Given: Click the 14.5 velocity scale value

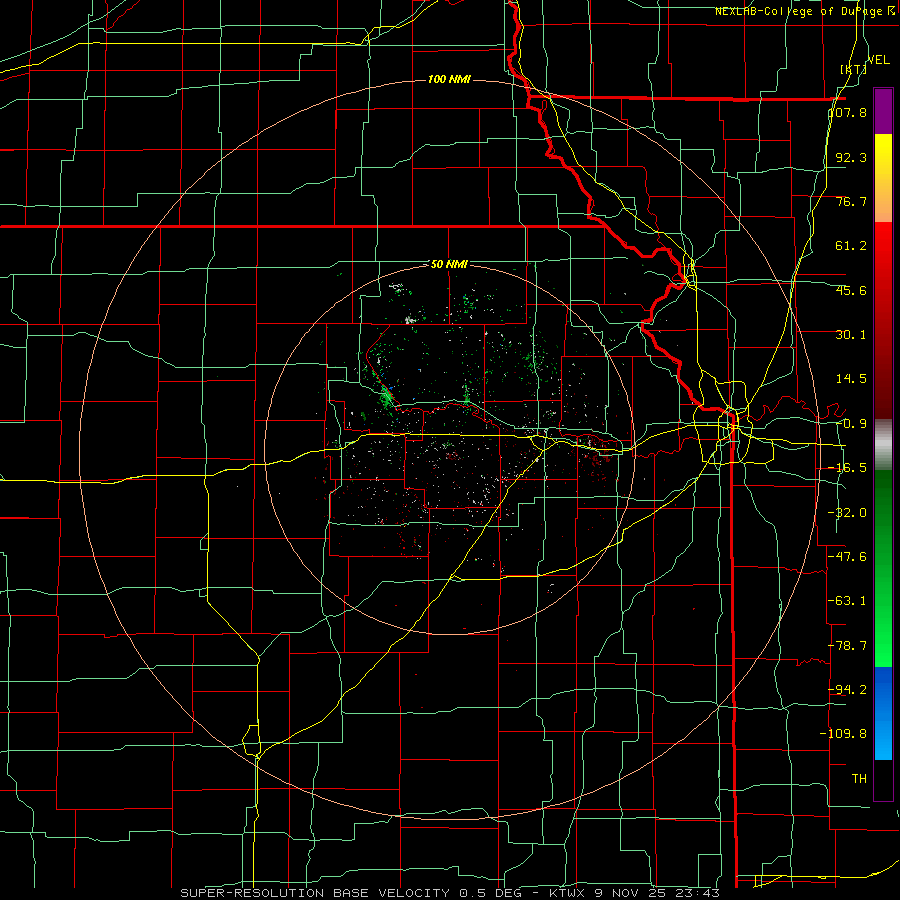Looking at the screenshot, I should click(x=851, y=379).
